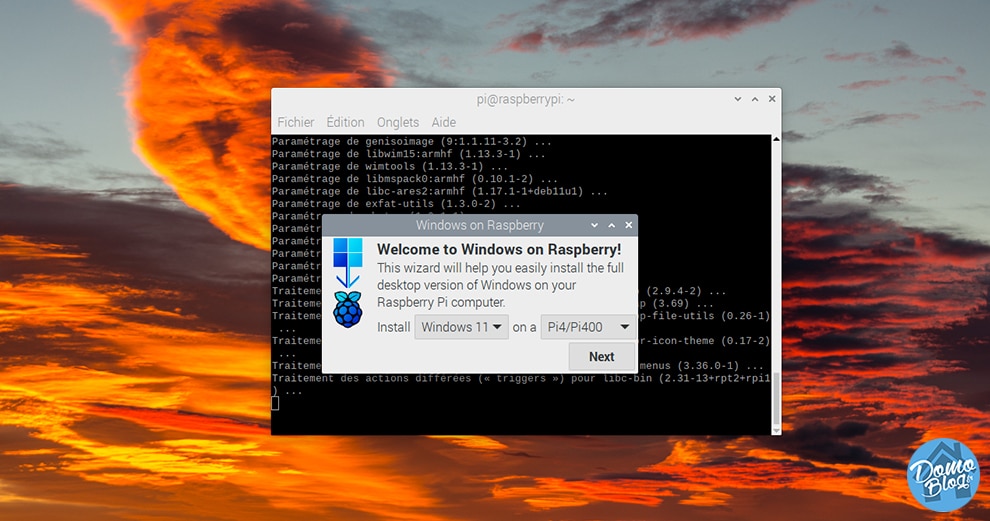This screenshot has height=521, width=990.
Task: Open the Édition menu in terminal
Action: (x=345, y=122)
